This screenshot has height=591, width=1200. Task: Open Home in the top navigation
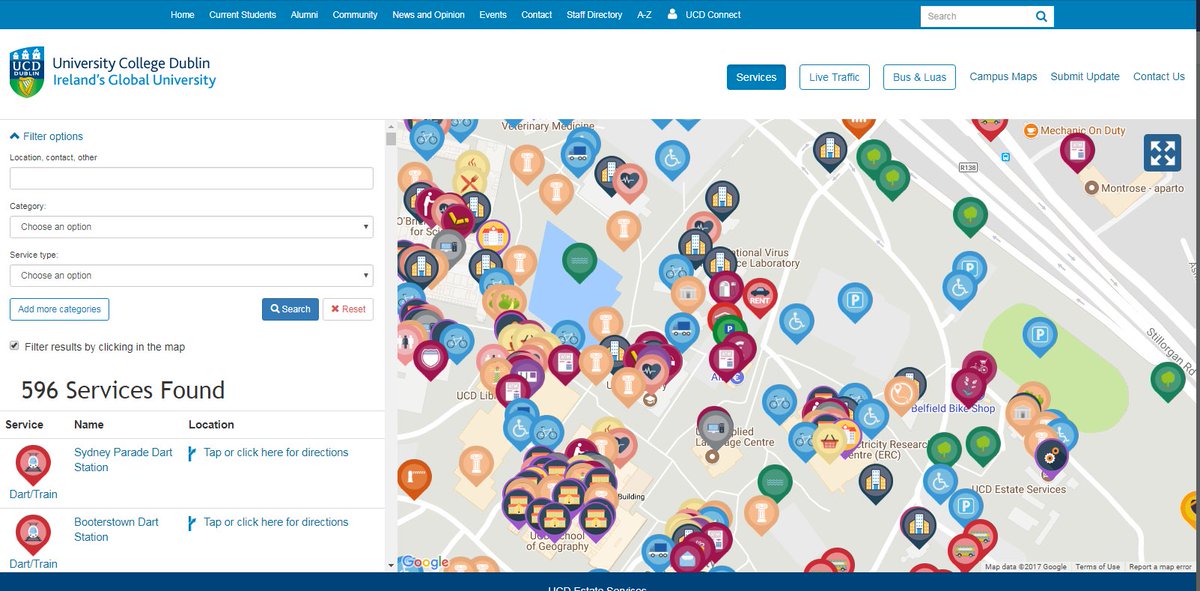click(x=182, y=15)
